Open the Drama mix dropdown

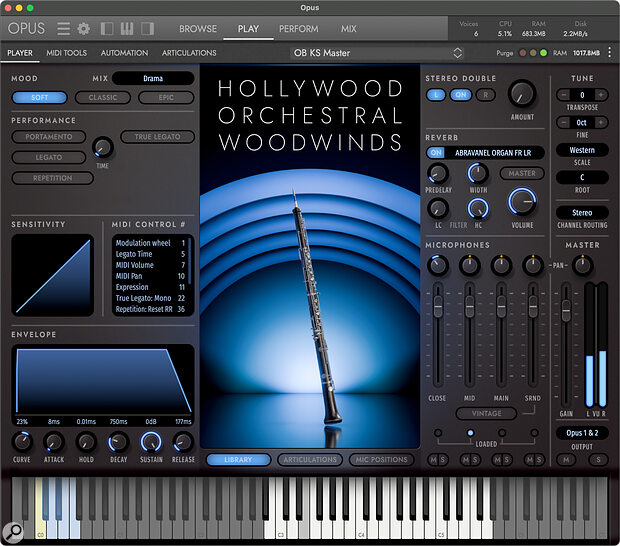click(153, 78)
